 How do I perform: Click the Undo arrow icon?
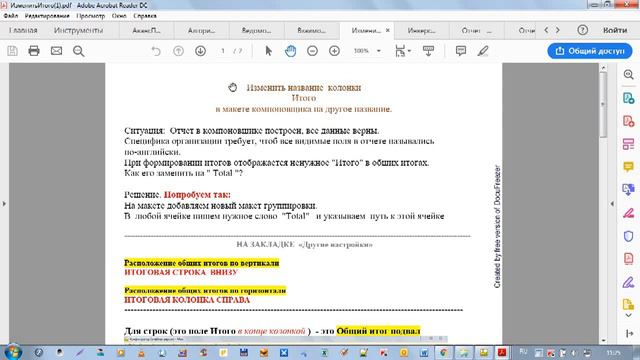(x=156, y=51)
